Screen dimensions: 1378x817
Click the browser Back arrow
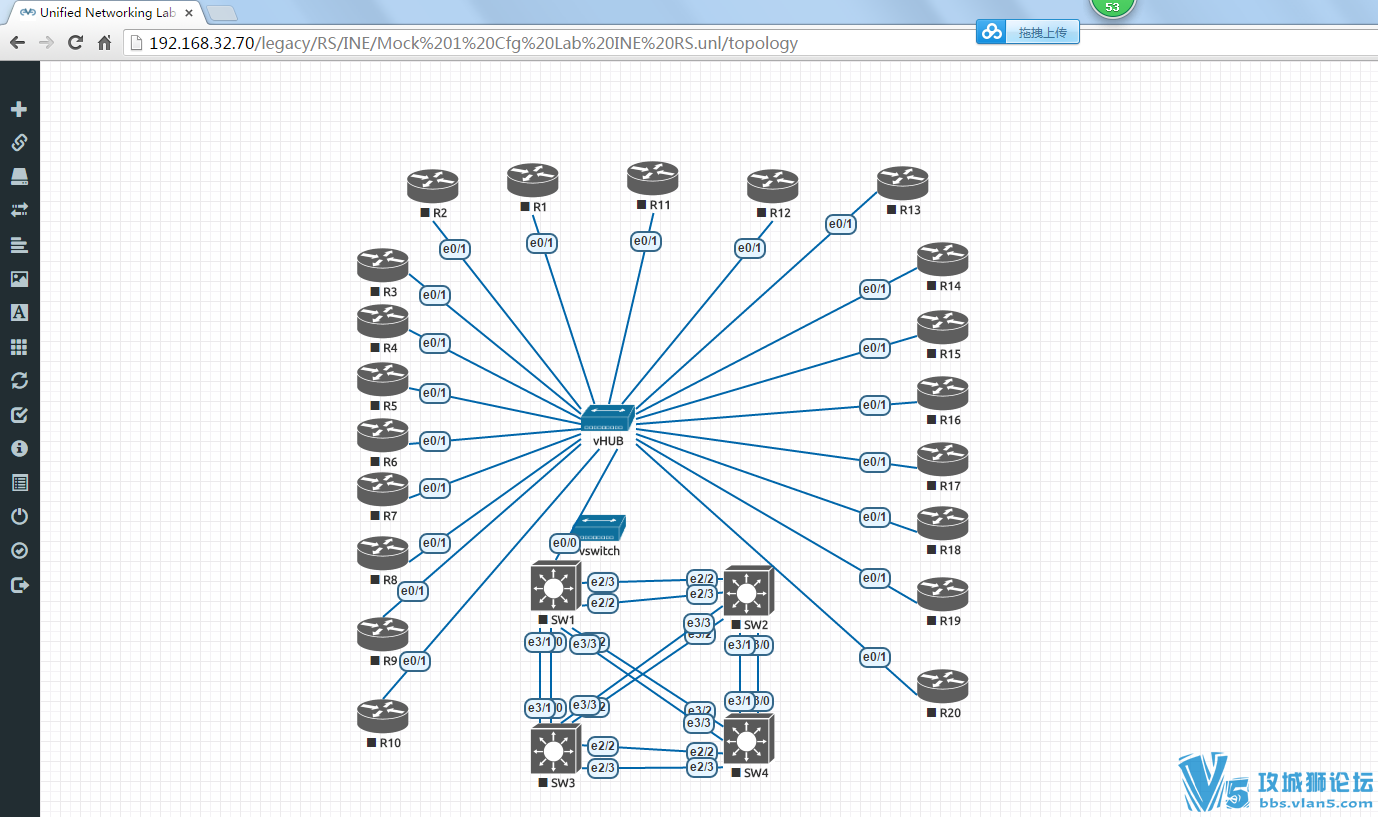(17, 43)
